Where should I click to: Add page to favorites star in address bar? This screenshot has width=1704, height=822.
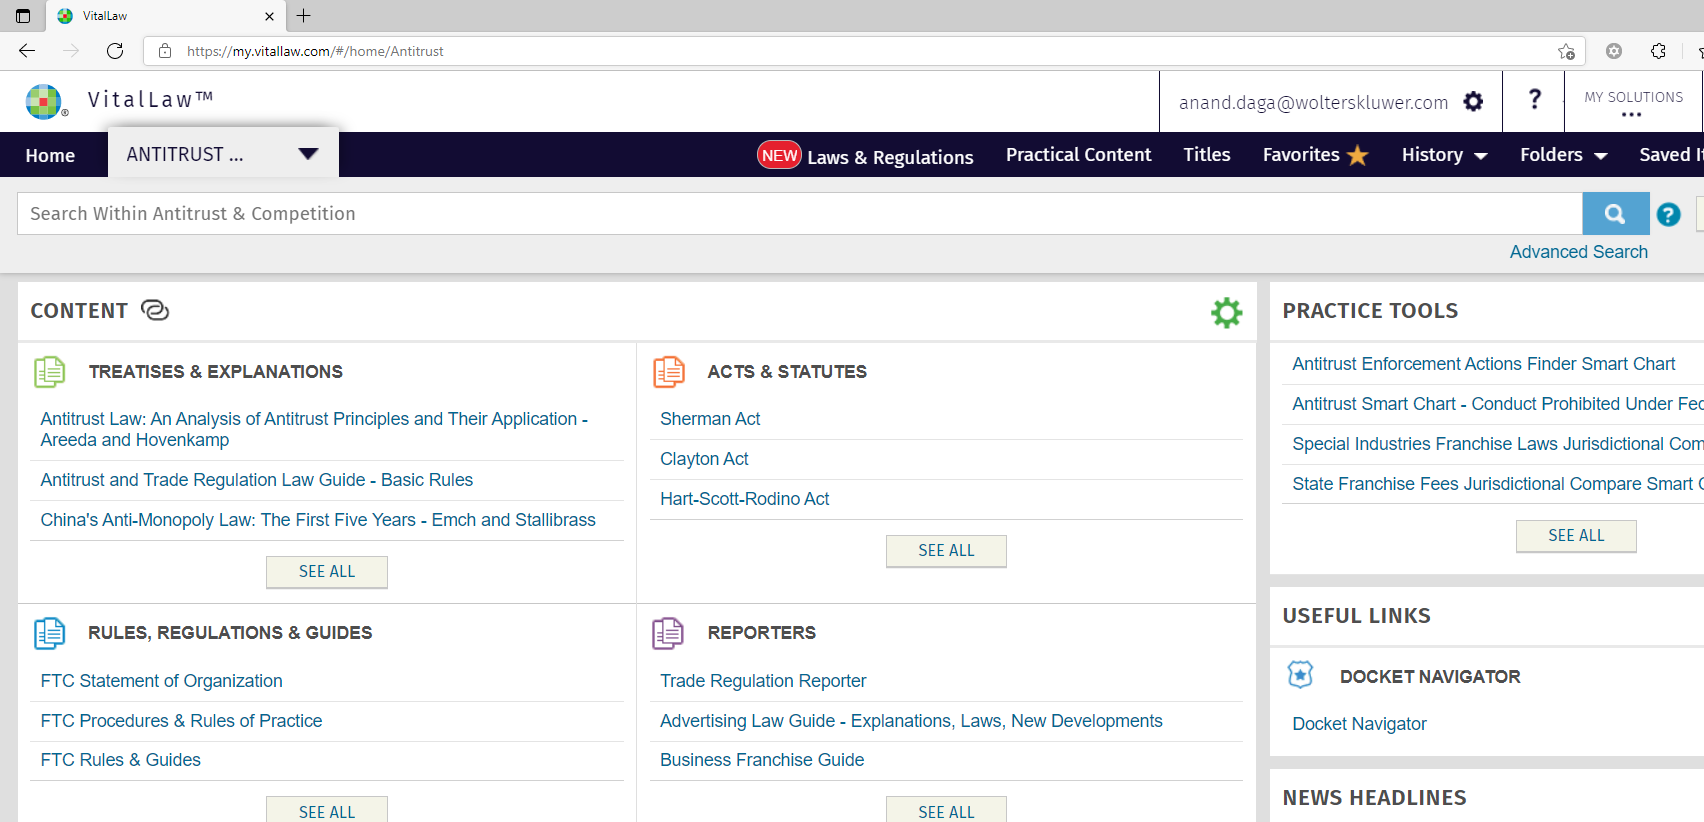(x=1566, y=51)
